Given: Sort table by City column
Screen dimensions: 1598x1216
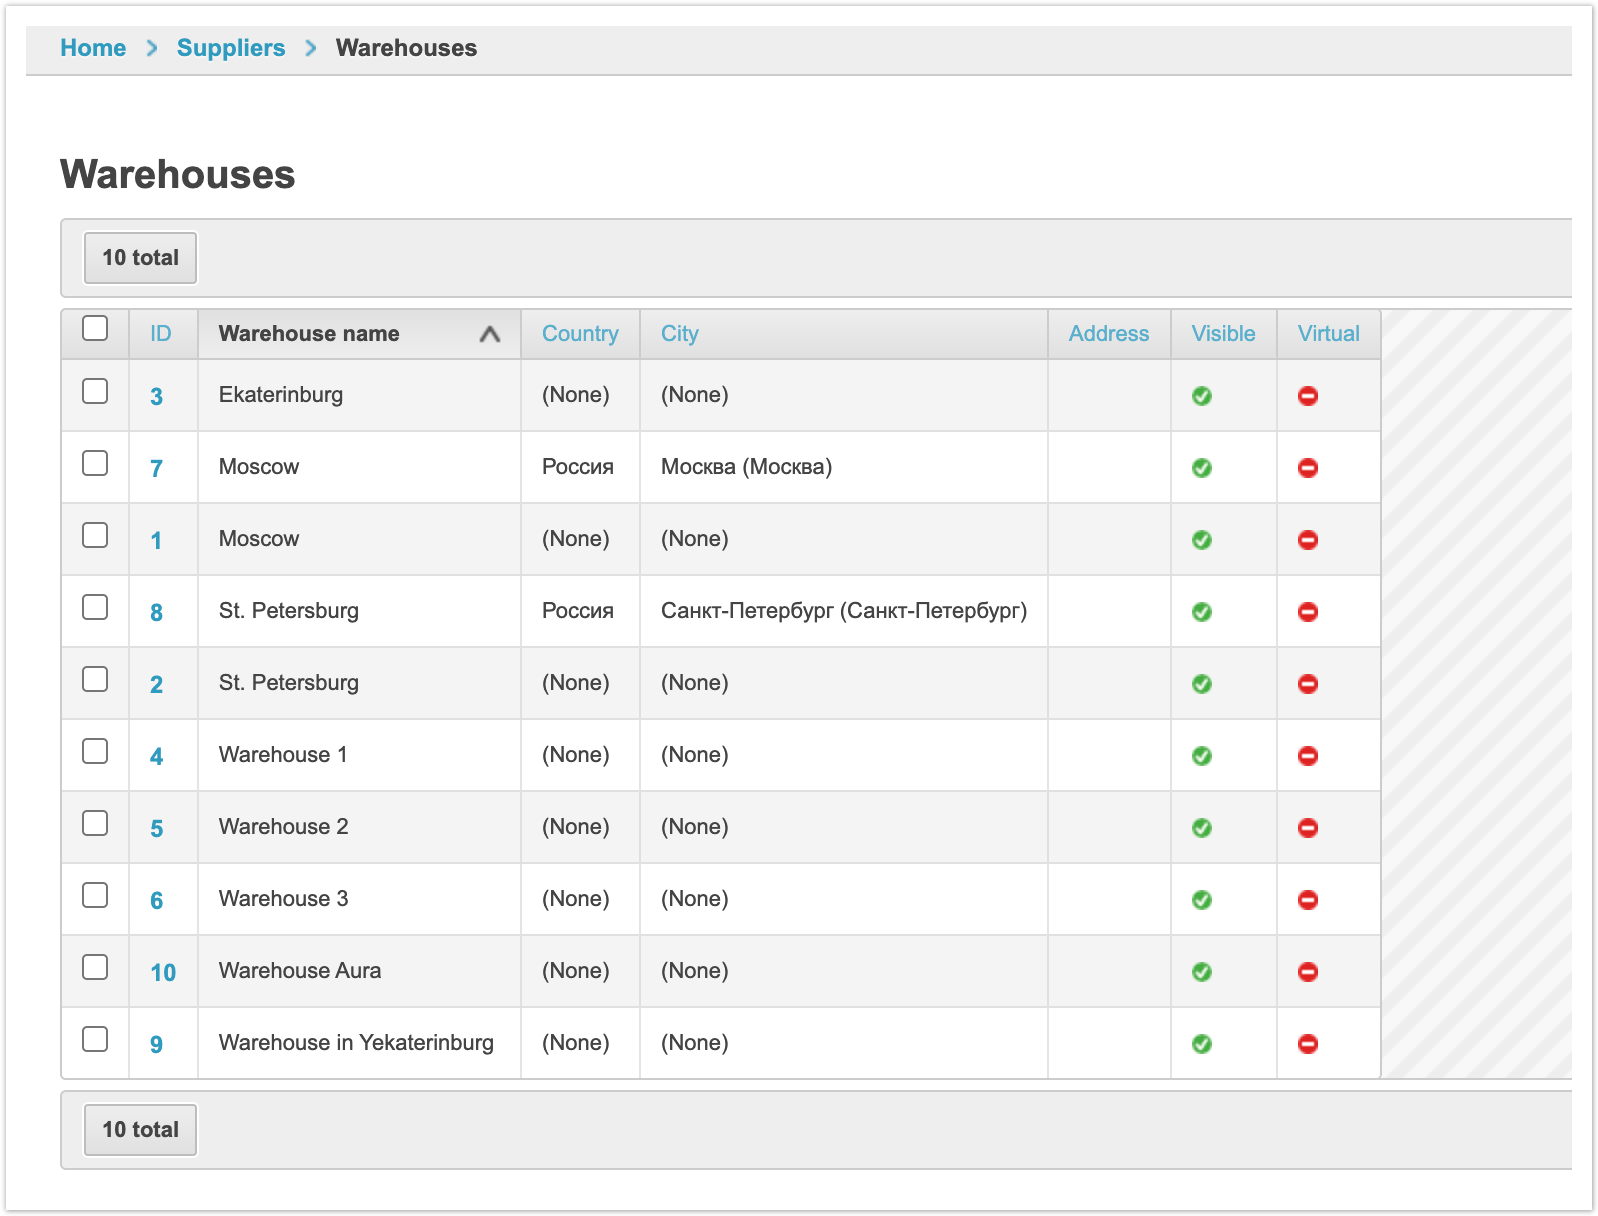Looking at the screenshot, I should tap(679, 334).
